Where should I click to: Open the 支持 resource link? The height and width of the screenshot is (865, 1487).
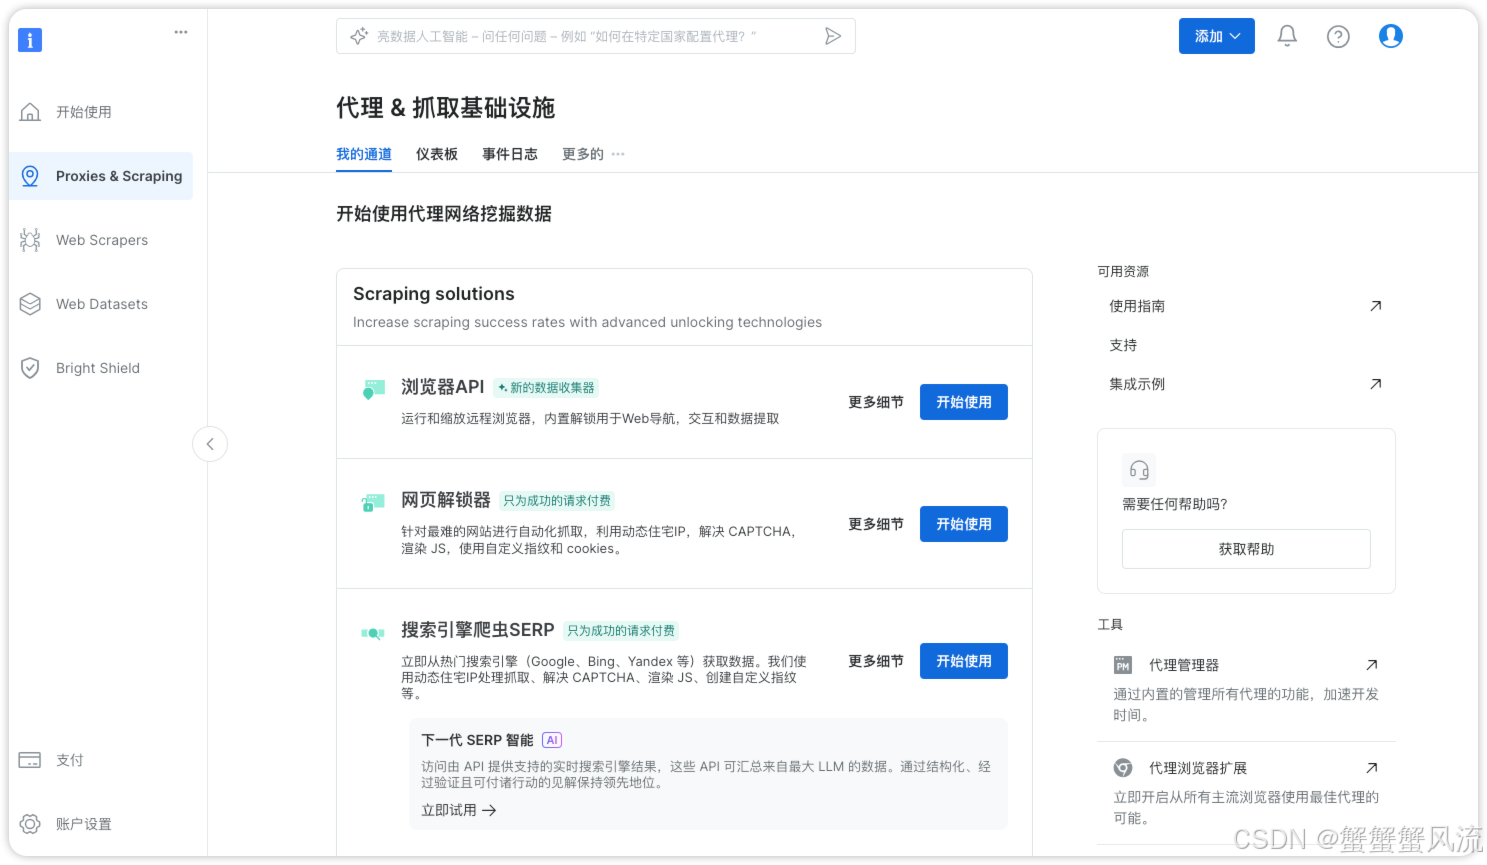1123,345
